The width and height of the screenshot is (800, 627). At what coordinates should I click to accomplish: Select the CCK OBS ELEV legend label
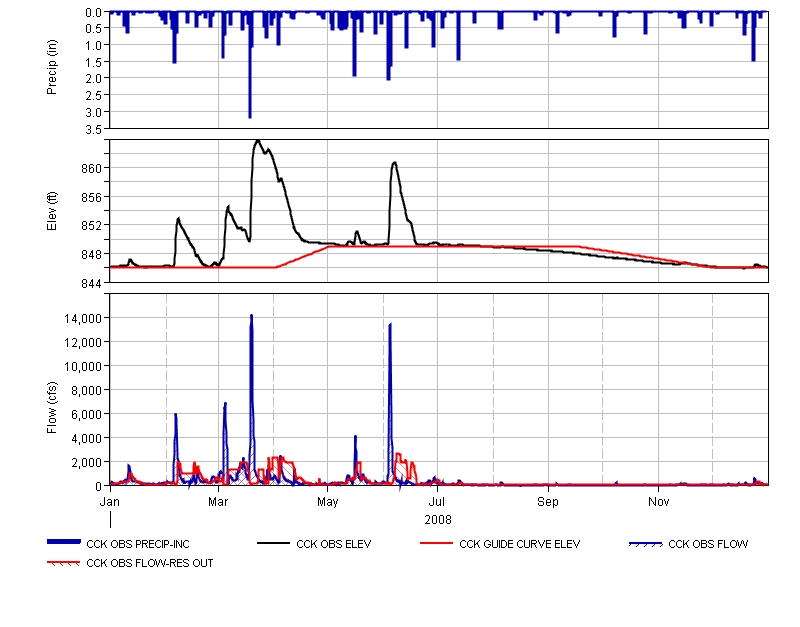[333, 544]
